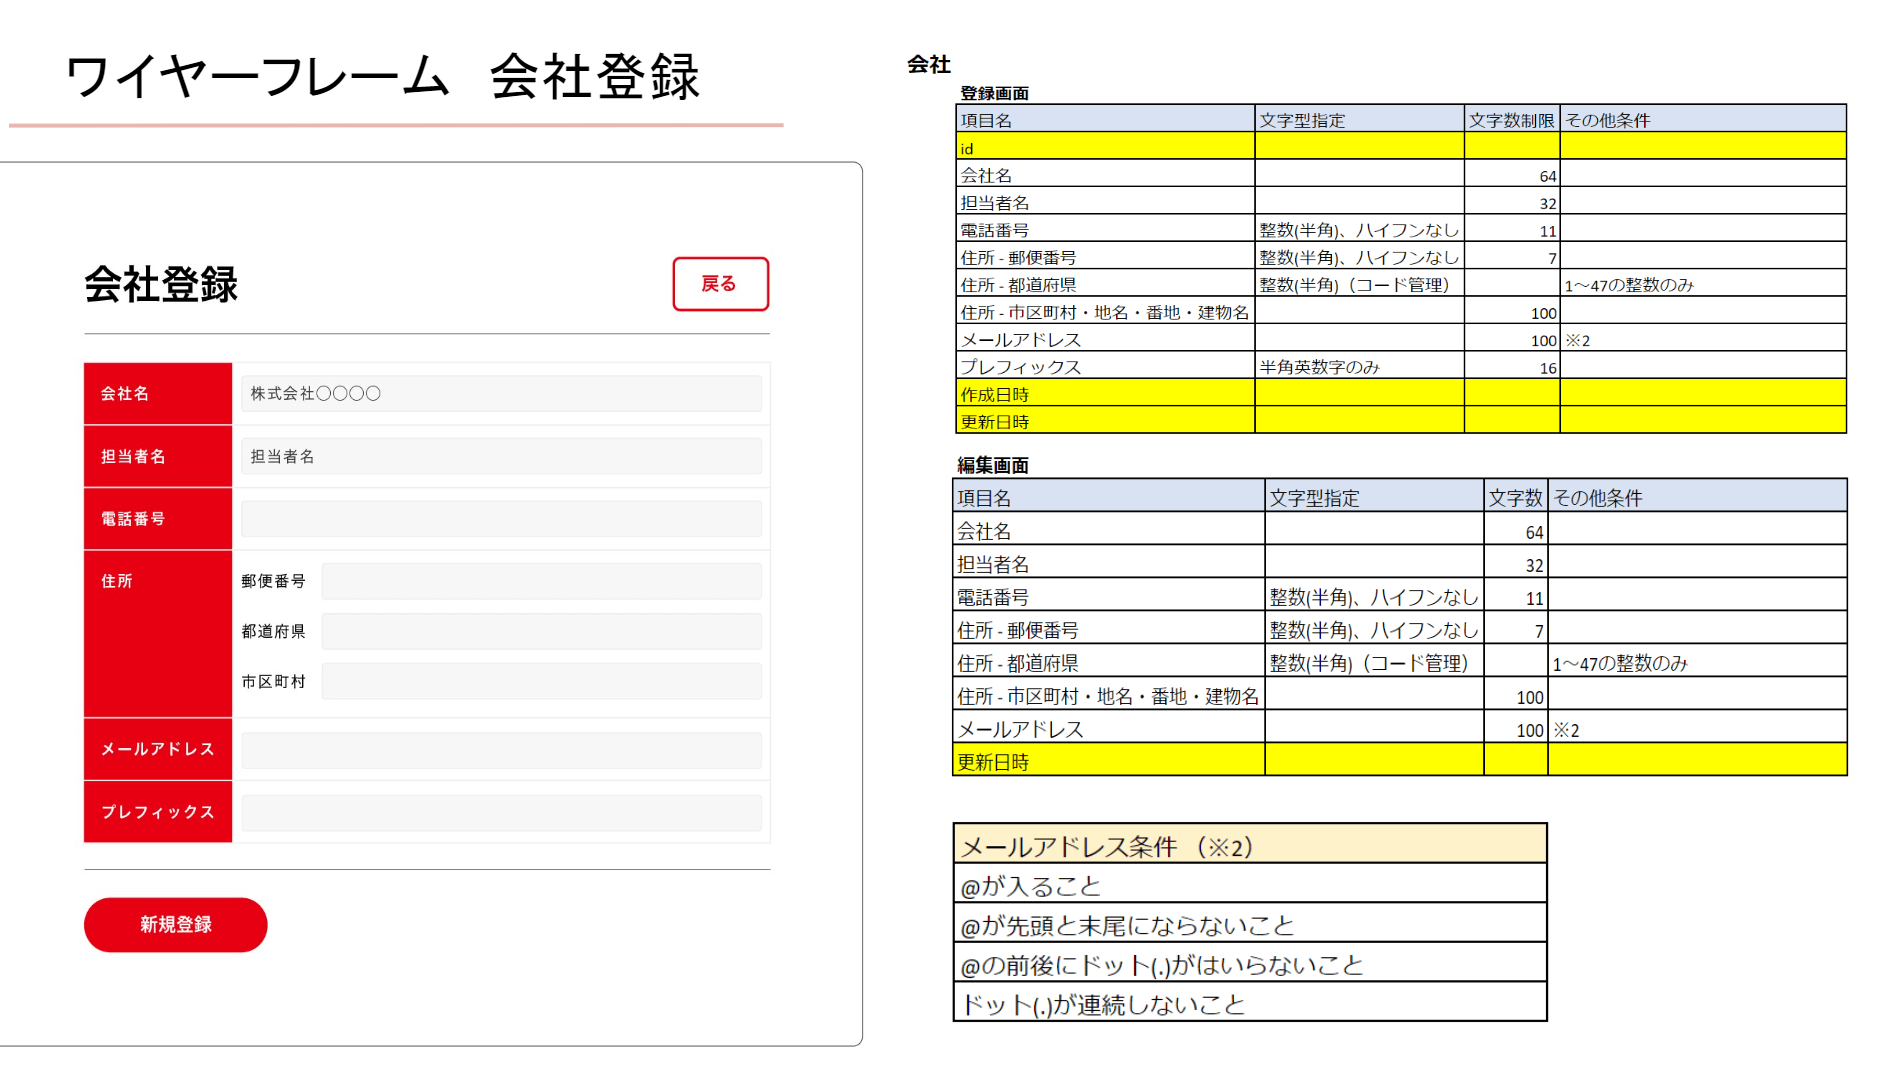This screenshot has height=1071, width=1893.
Task: Select the 文字数 header in 編集画面 table
Action: point(1516,496)
